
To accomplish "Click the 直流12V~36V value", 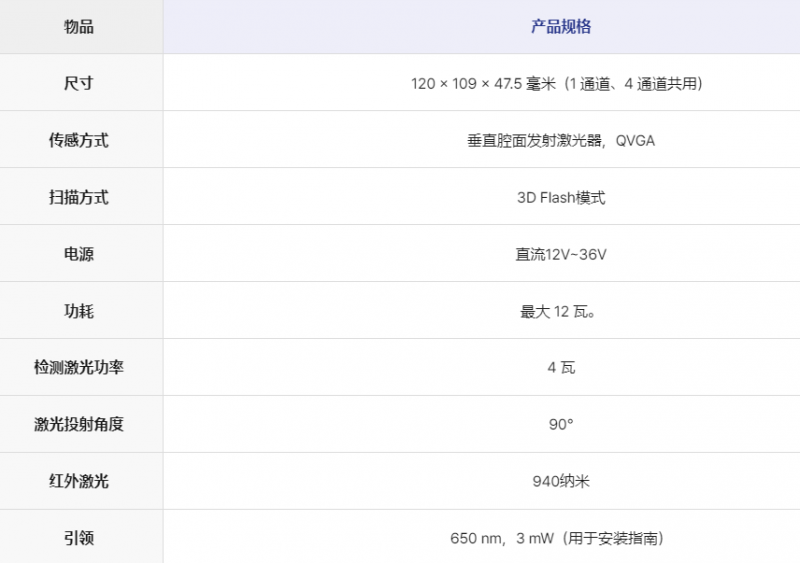I will (560, 255).
